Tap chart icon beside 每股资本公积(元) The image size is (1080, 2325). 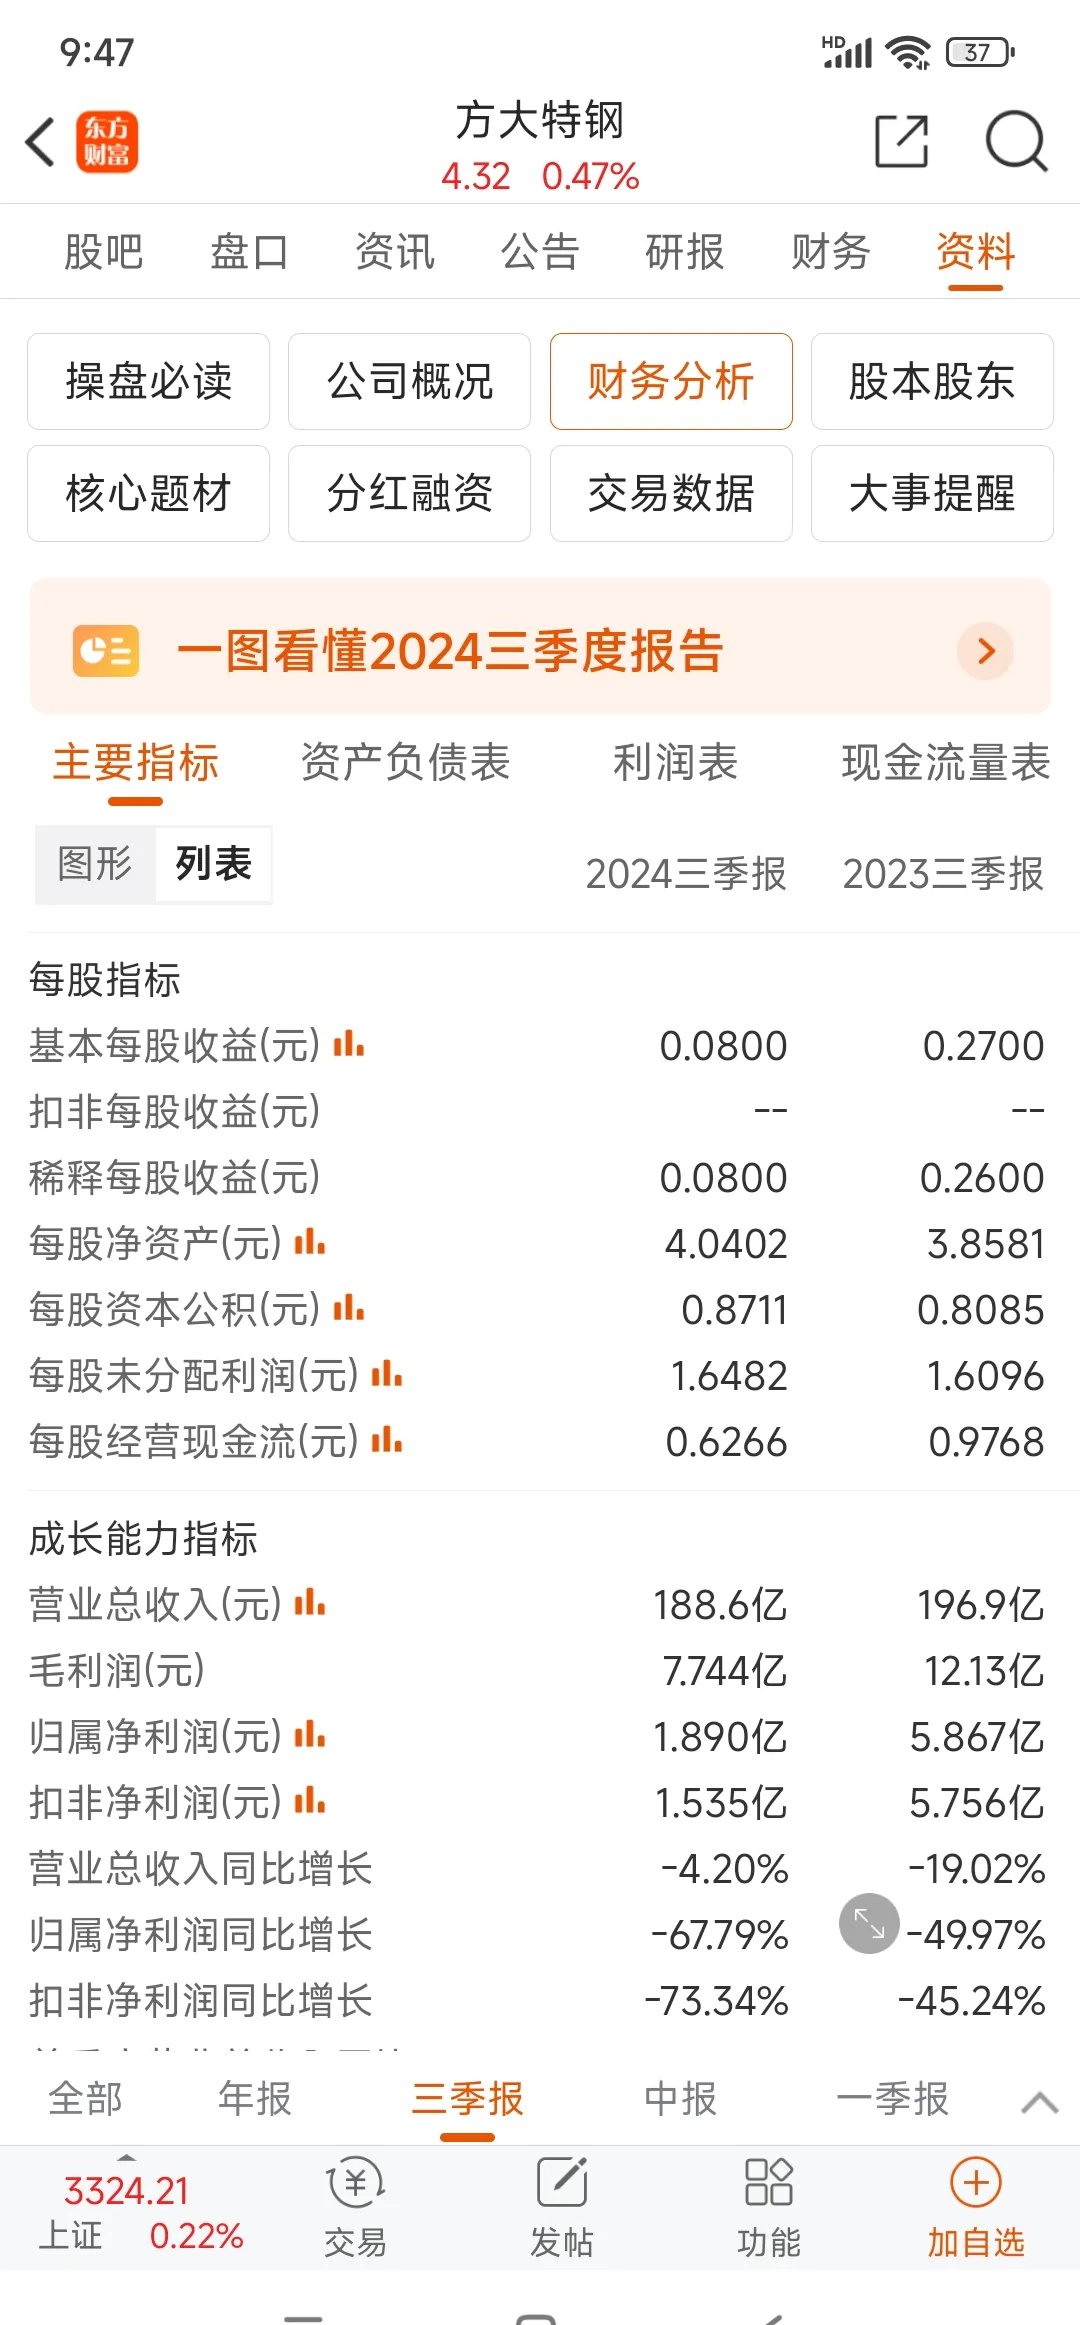tap(349, 1309)
